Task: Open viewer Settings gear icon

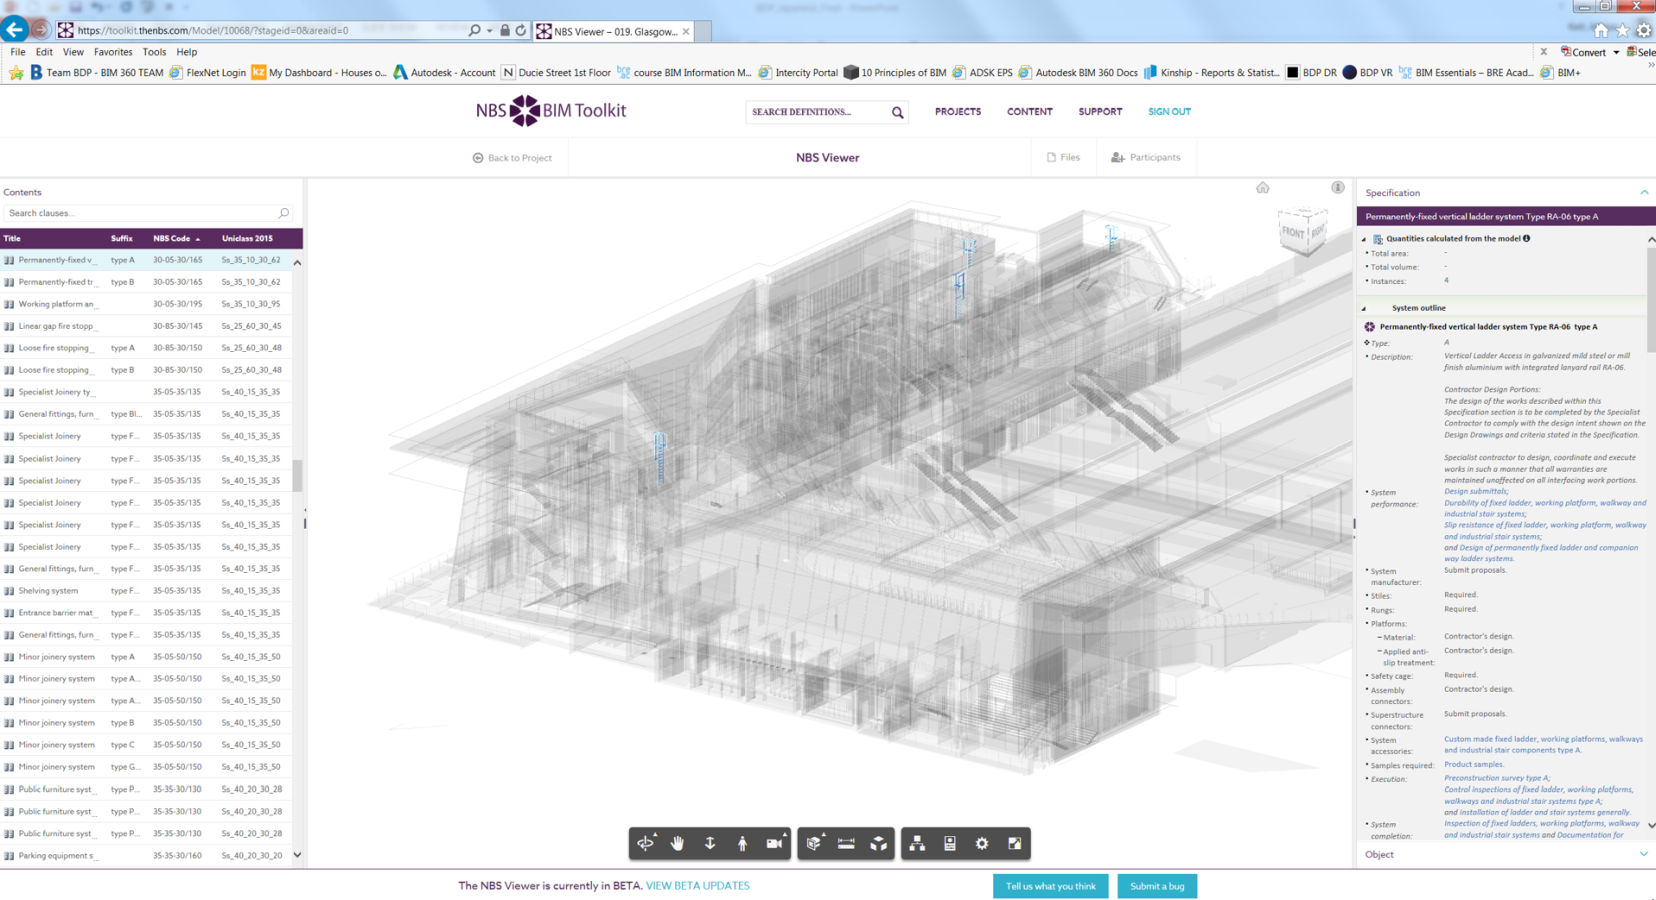Action: [982, 843]
